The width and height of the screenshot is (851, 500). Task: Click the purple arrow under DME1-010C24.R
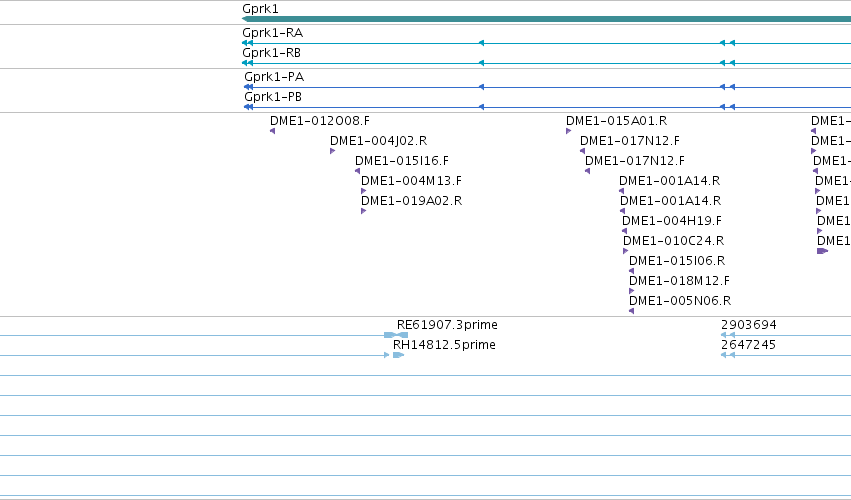[x=625, y=251]
